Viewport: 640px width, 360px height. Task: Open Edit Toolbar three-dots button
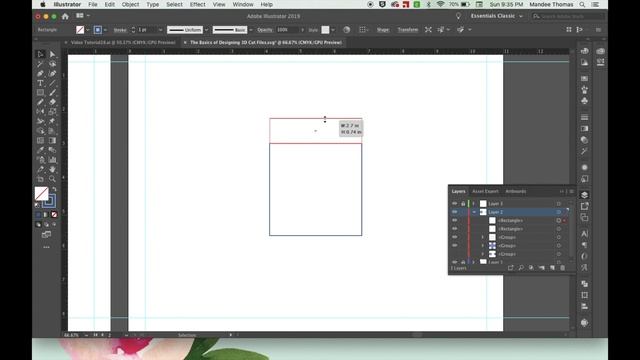coord(46,247)
